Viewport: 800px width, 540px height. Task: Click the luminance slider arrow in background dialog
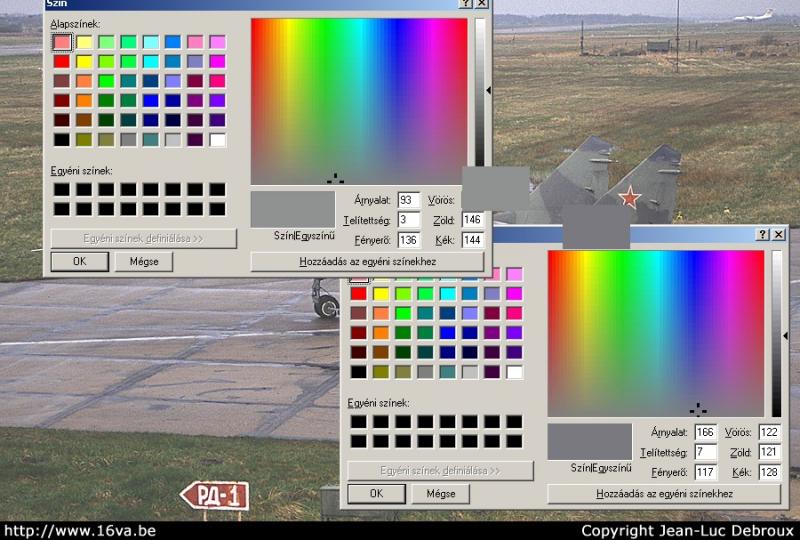tap(785, 336)
